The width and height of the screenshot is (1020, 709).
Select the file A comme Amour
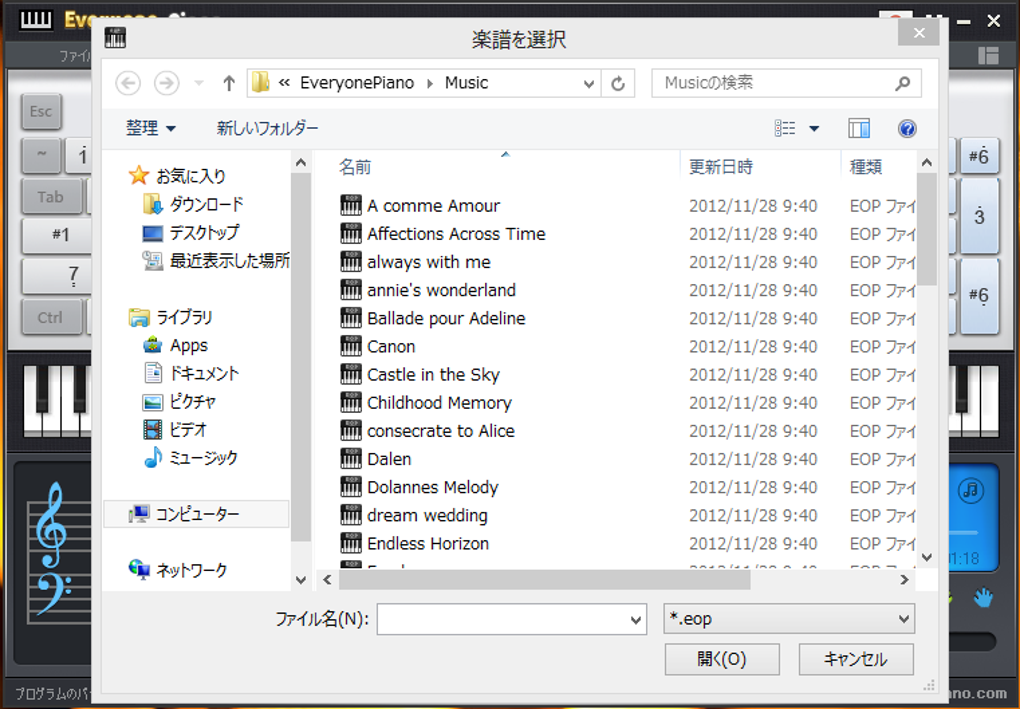[433, 206]
